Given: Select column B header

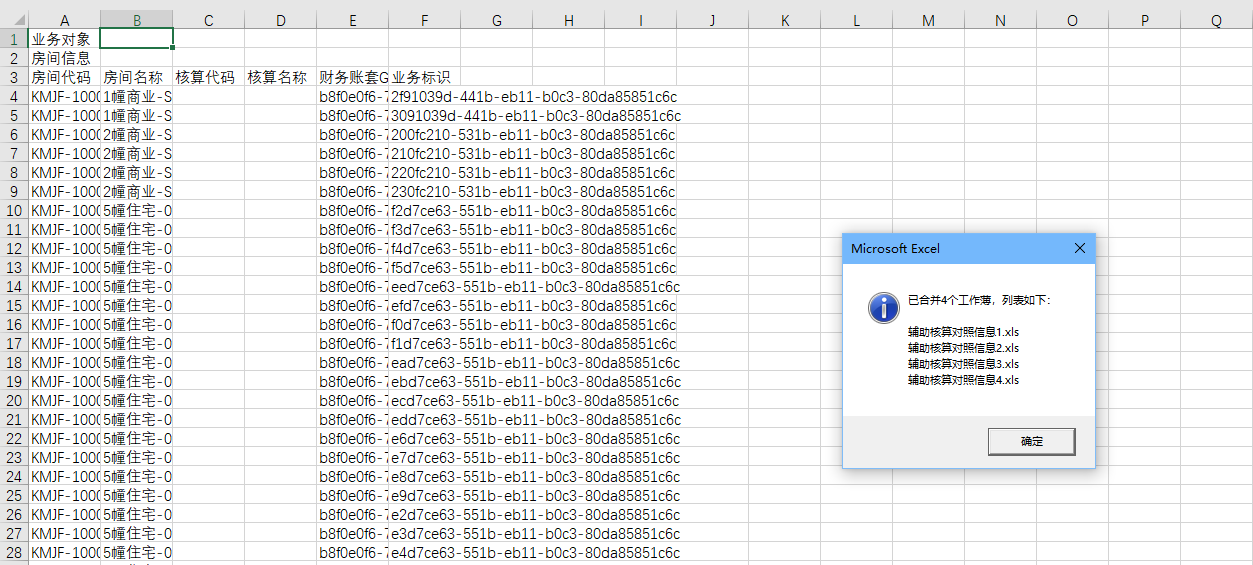Looking at the screenshot, I should (137, 20).
